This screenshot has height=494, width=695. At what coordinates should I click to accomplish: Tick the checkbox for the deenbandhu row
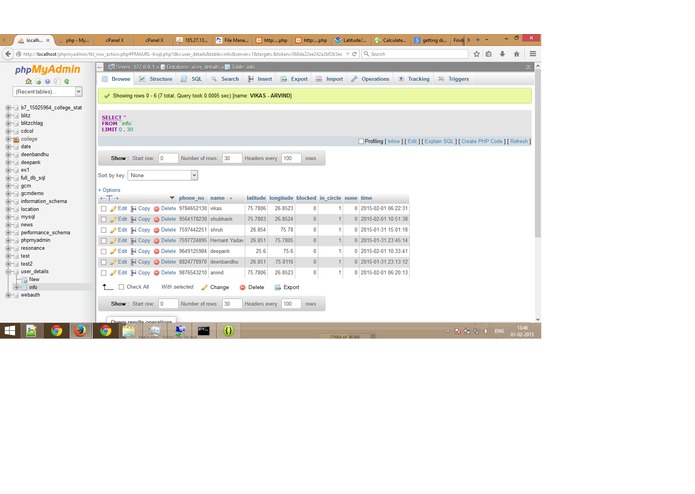point(104,262)
